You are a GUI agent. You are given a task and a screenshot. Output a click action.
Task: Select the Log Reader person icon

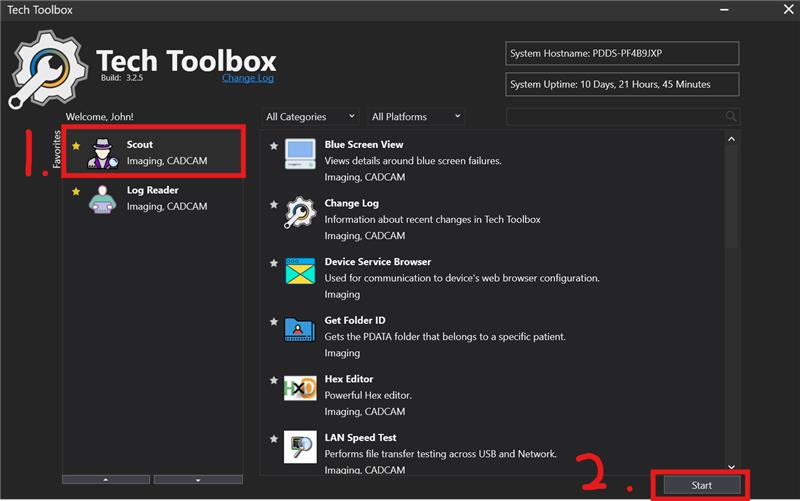coord(102,199)
